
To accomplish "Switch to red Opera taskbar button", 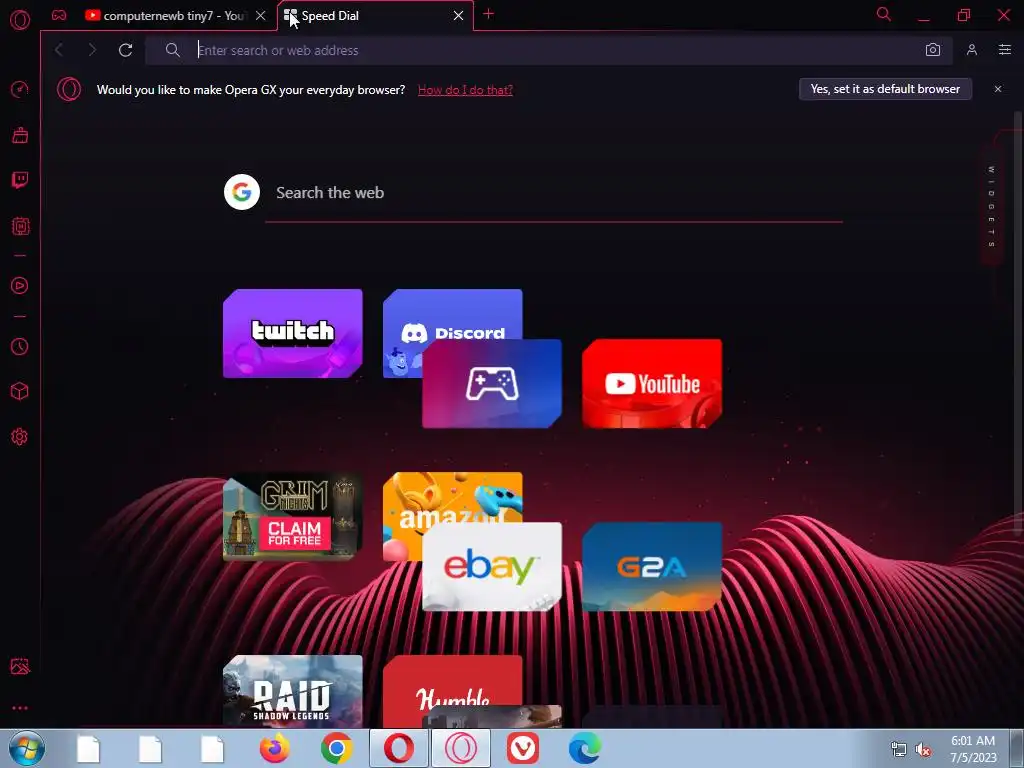I will coord(398,748).
